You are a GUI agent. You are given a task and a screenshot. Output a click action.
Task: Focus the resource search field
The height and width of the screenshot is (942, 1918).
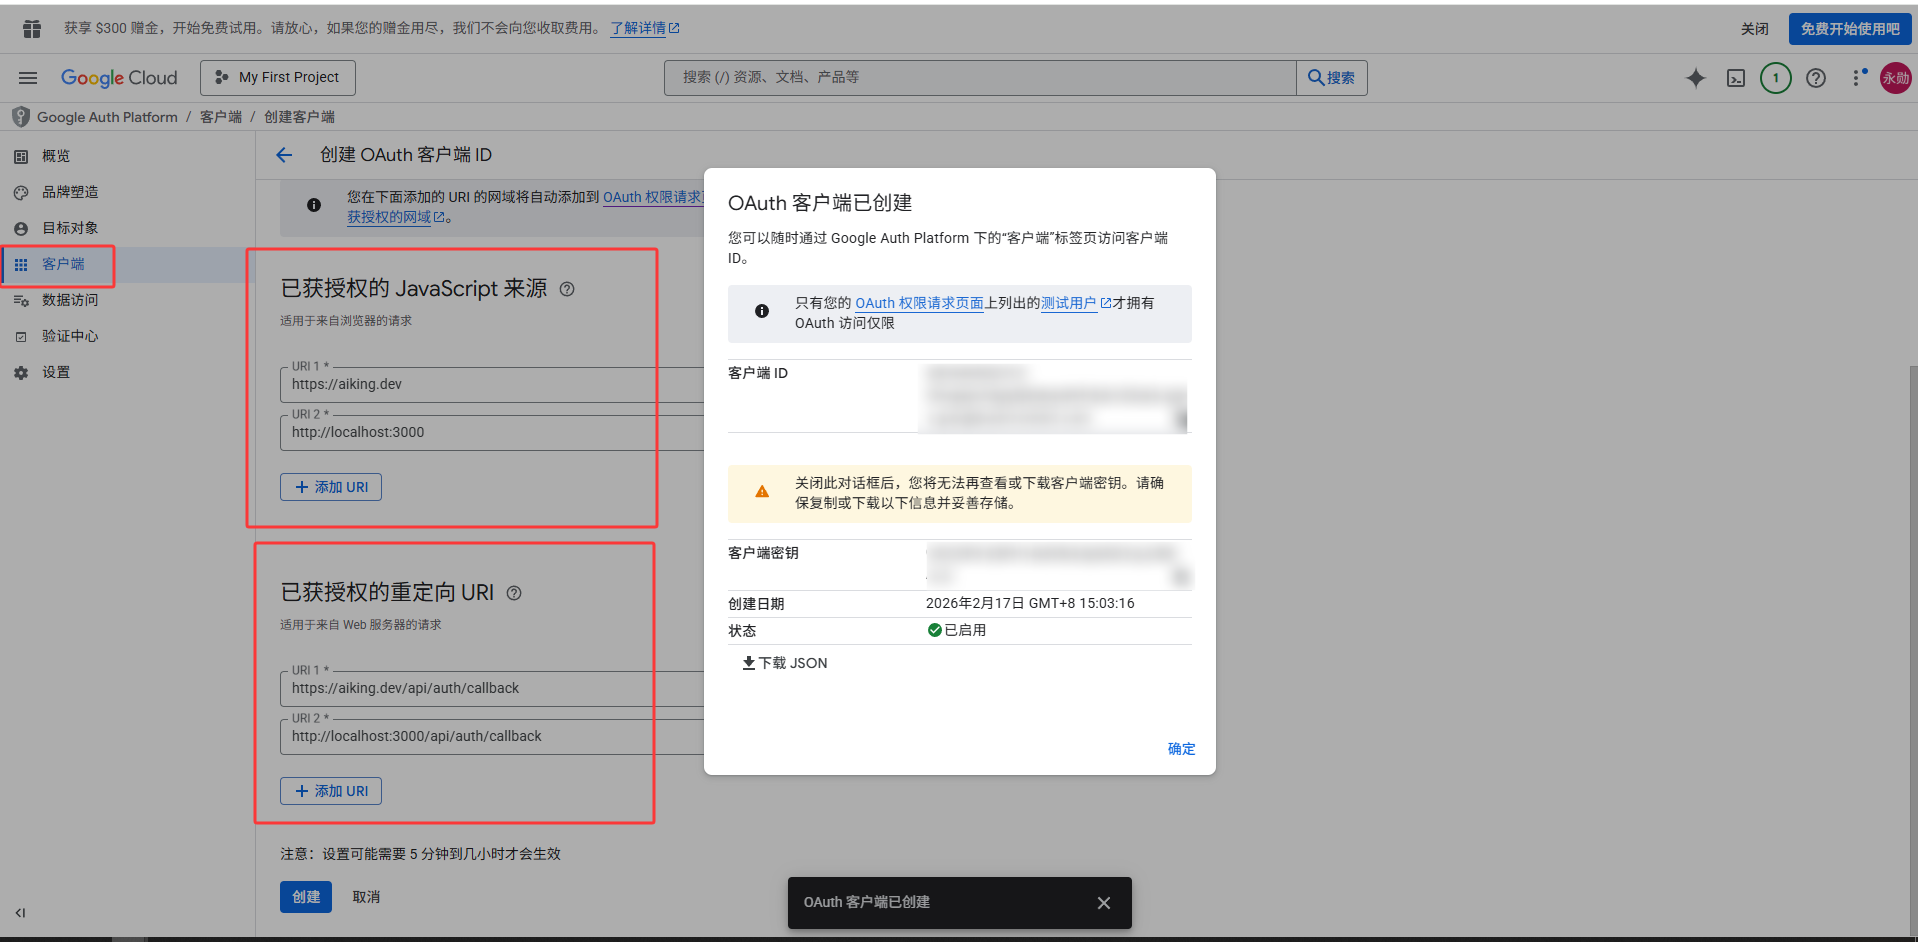980,78
